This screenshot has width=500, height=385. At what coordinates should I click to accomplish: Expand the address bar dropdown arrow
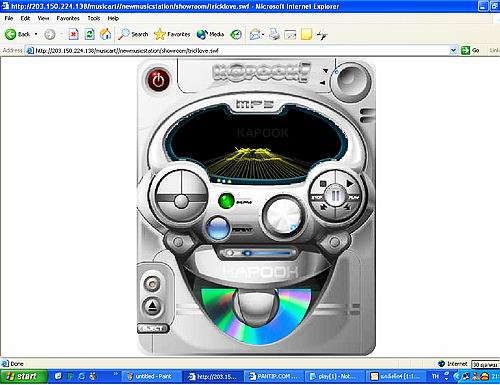(453, 50)
